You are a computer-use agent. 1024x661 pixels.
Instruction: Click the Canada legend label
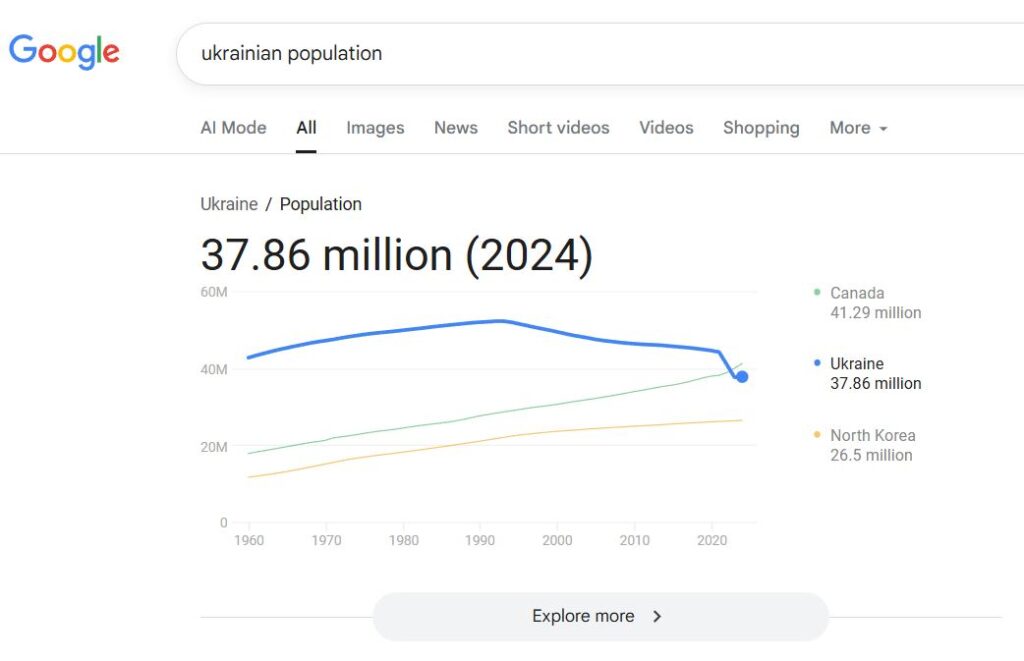[x=857, y=293]
